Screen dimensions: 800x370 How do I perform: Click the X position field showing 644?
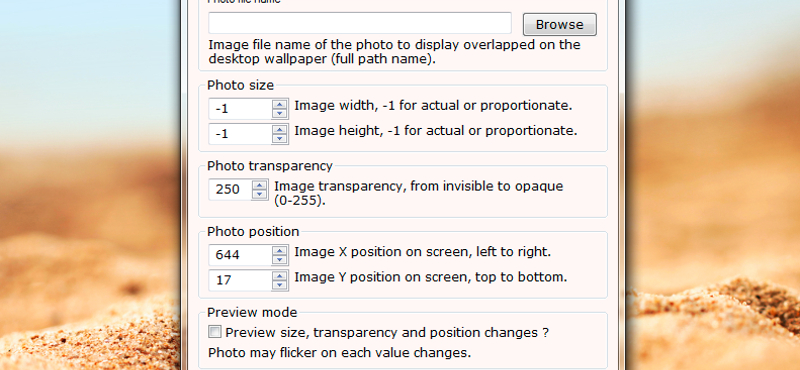(x=240, y=255)
